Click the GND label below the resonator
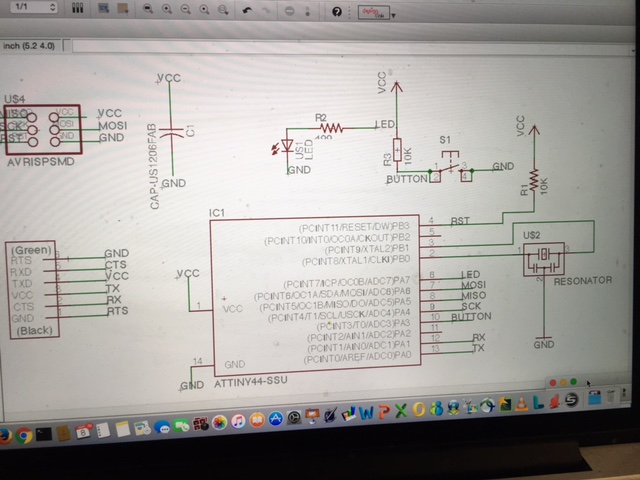This screenshot has width=640, height=480. click(x=544, y=344)
